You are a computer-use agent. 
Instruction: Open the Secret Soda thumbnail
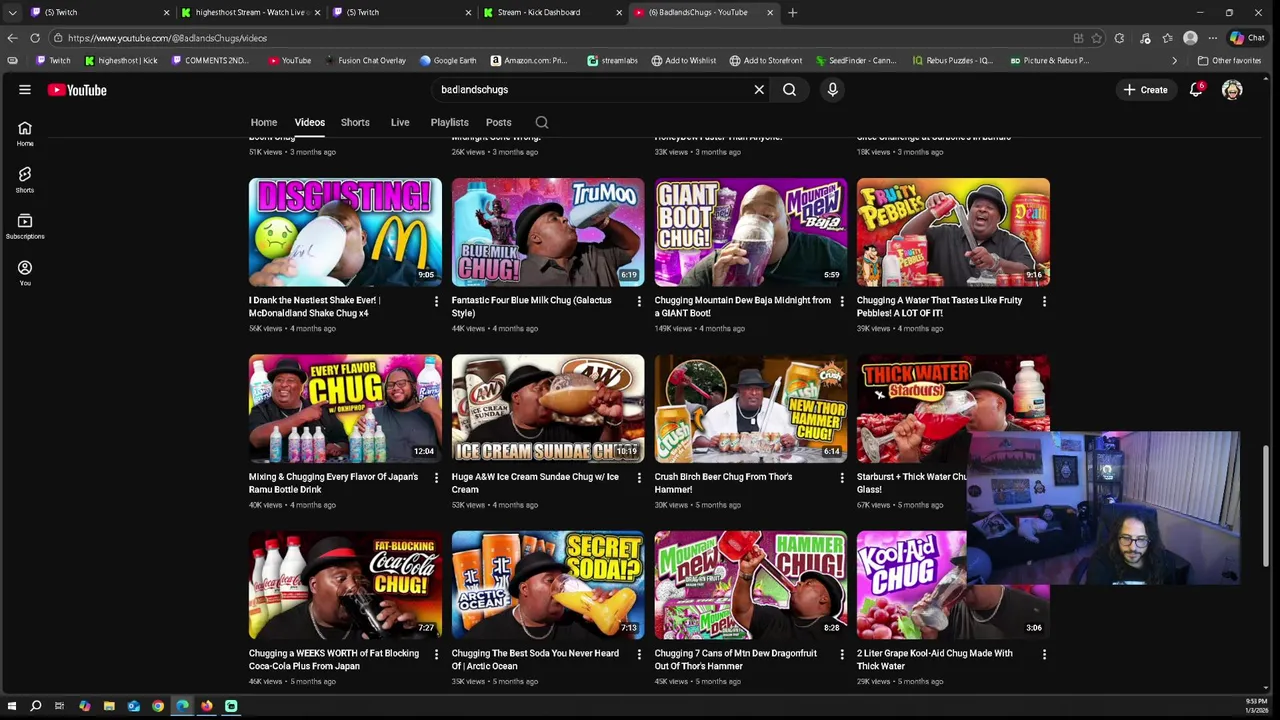pyautogui.click(x=548, y=585)
